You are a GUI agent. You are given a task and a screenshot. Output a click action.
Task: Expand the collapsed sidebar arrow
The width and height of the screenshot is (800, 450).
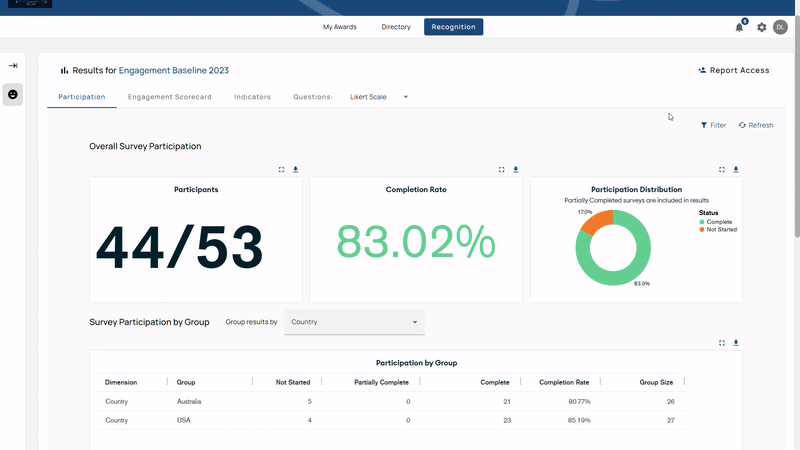tap(13, 65)
